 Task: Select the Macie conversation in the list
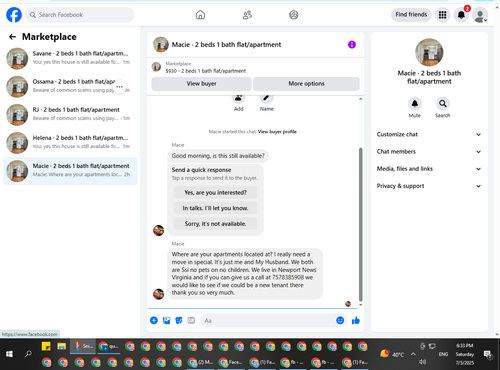pos(70,171)
